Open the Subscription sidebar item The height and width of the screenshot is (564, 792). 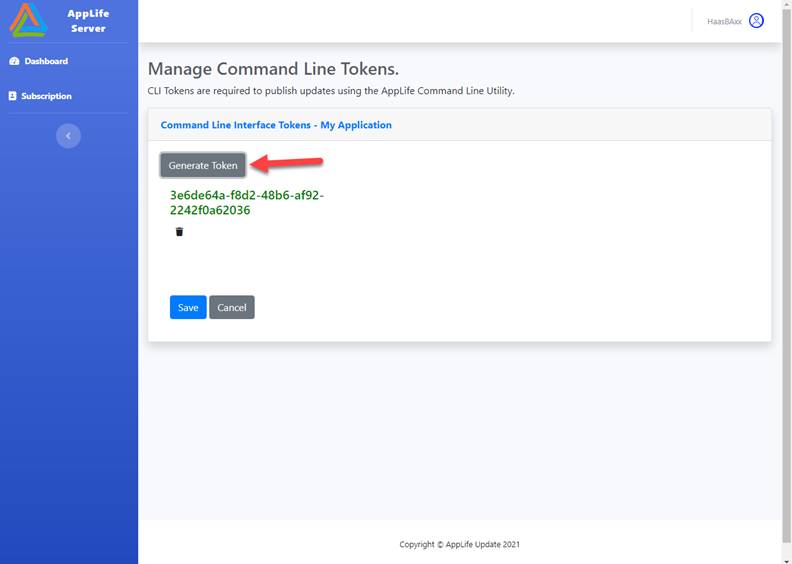click(40, 96)
